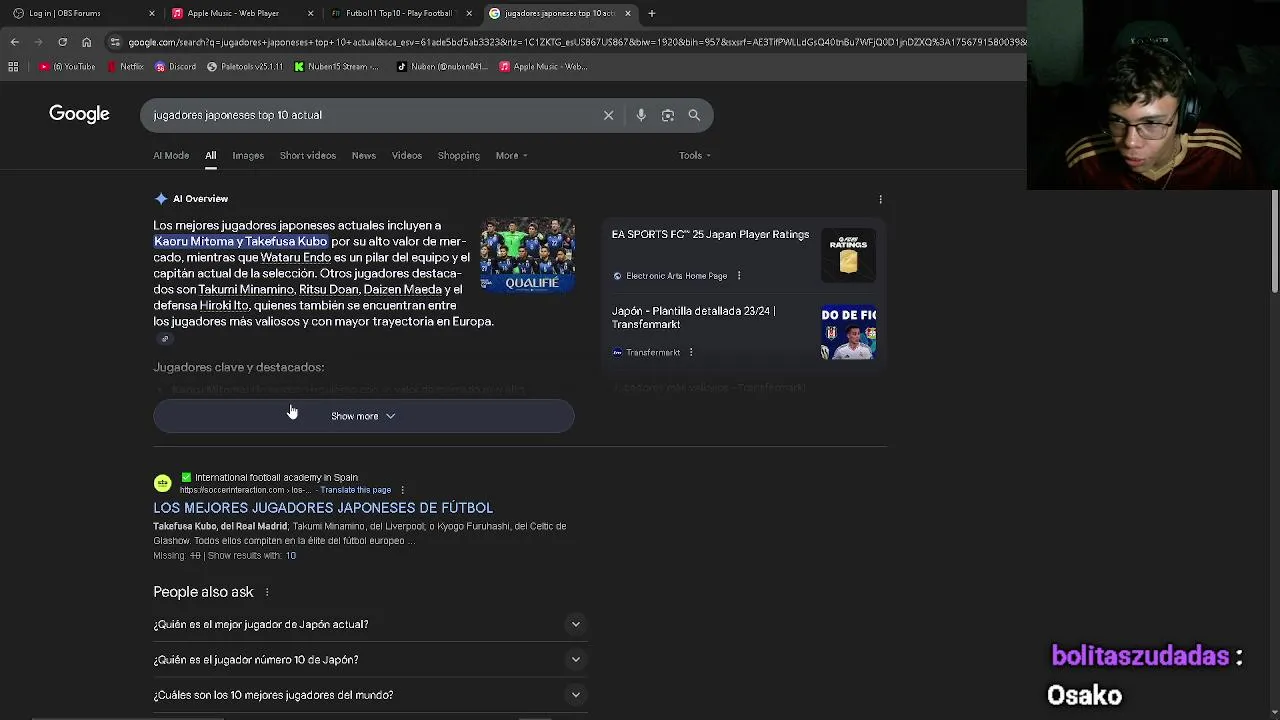Viewport: 1280px width, 720px height.
Task: Expand '¿Cuáles son los 10 mejores jugadores del mundo?'
Action: (368, 695)
